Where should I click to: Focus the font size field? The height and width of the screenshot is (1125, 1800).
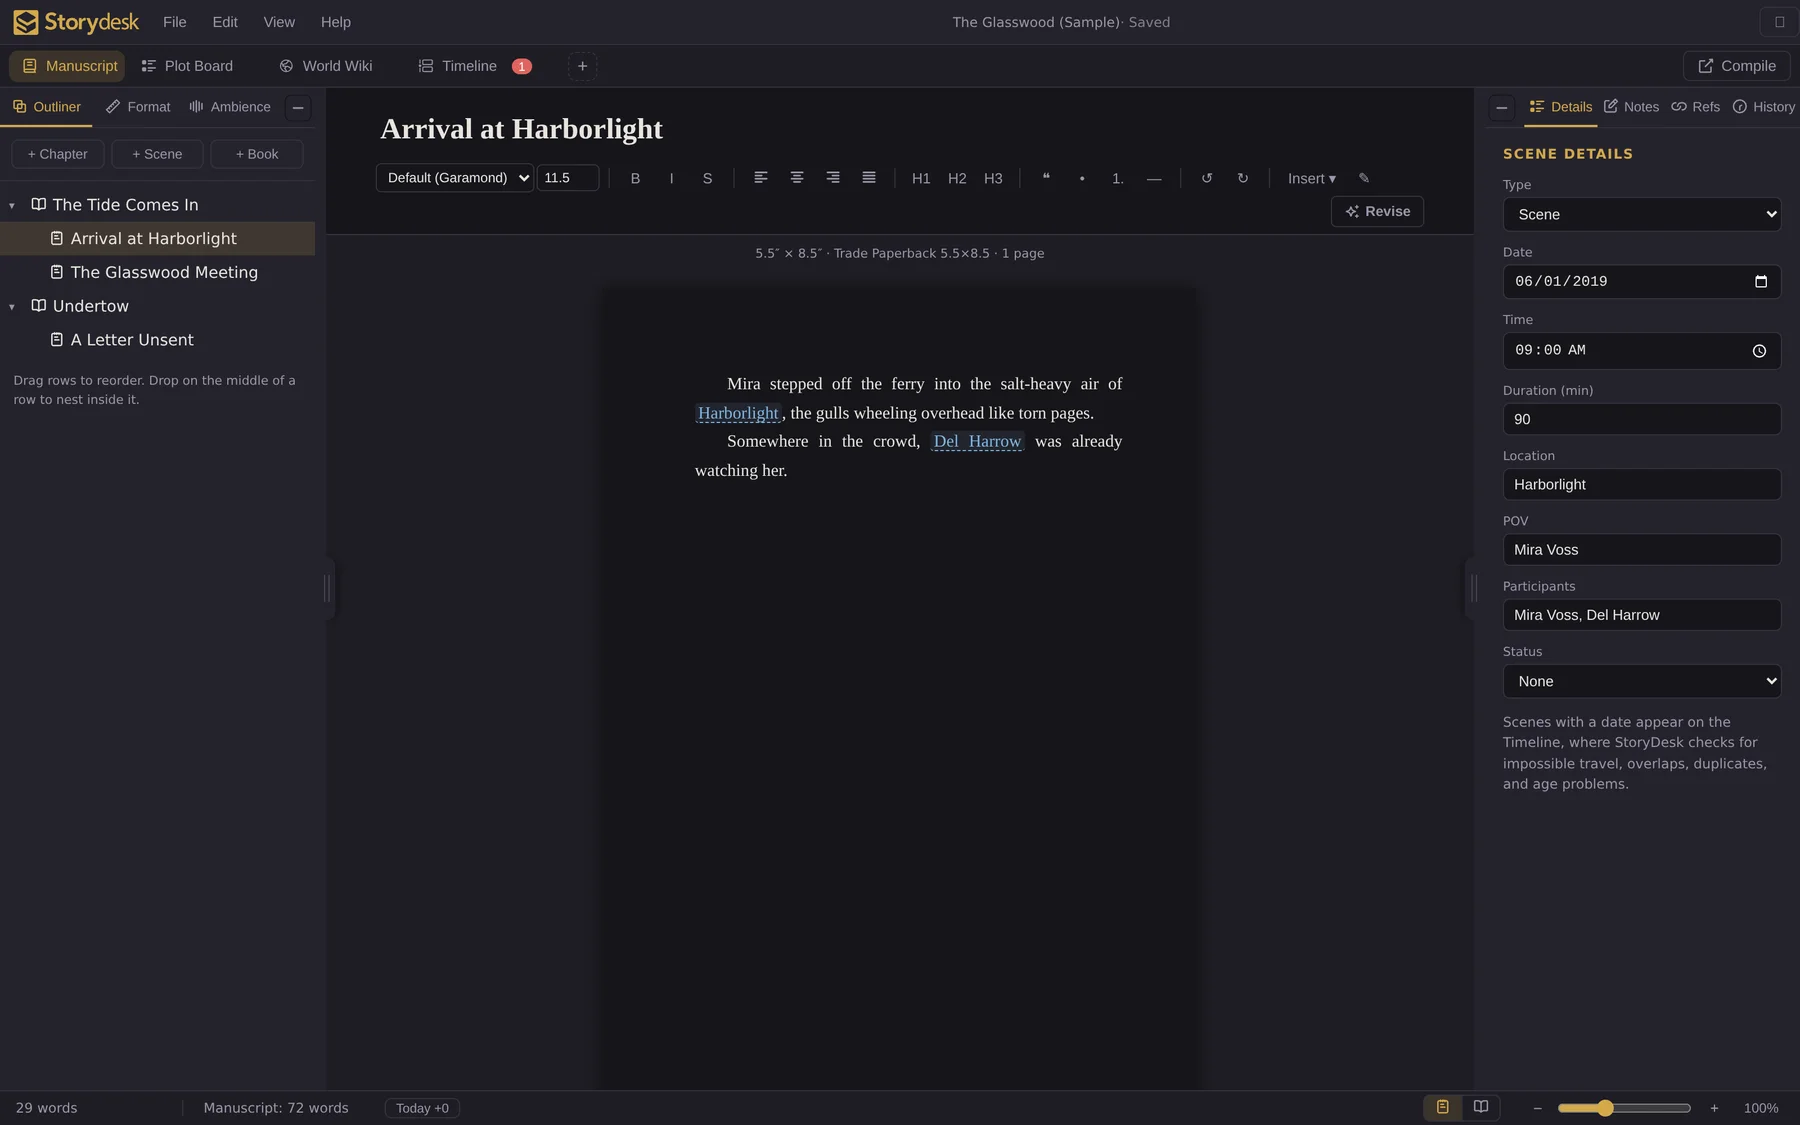pyautogui.click(x=568, y=178)
